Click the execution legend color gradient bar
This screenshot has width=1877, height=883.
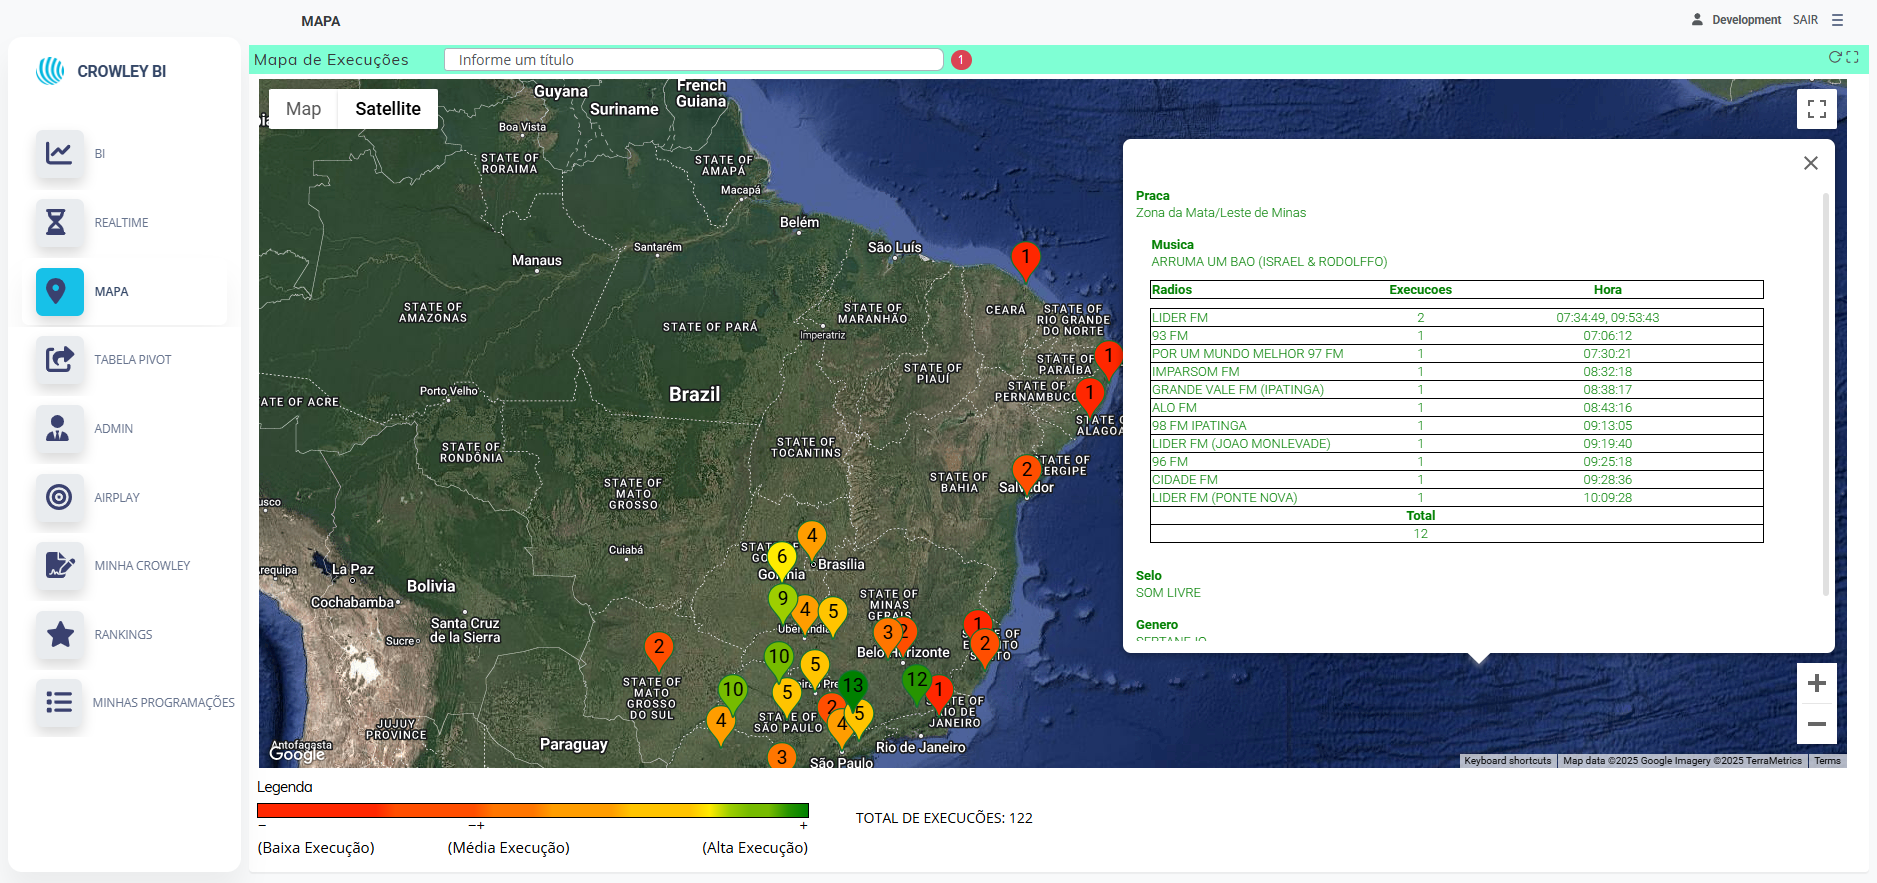532,811
